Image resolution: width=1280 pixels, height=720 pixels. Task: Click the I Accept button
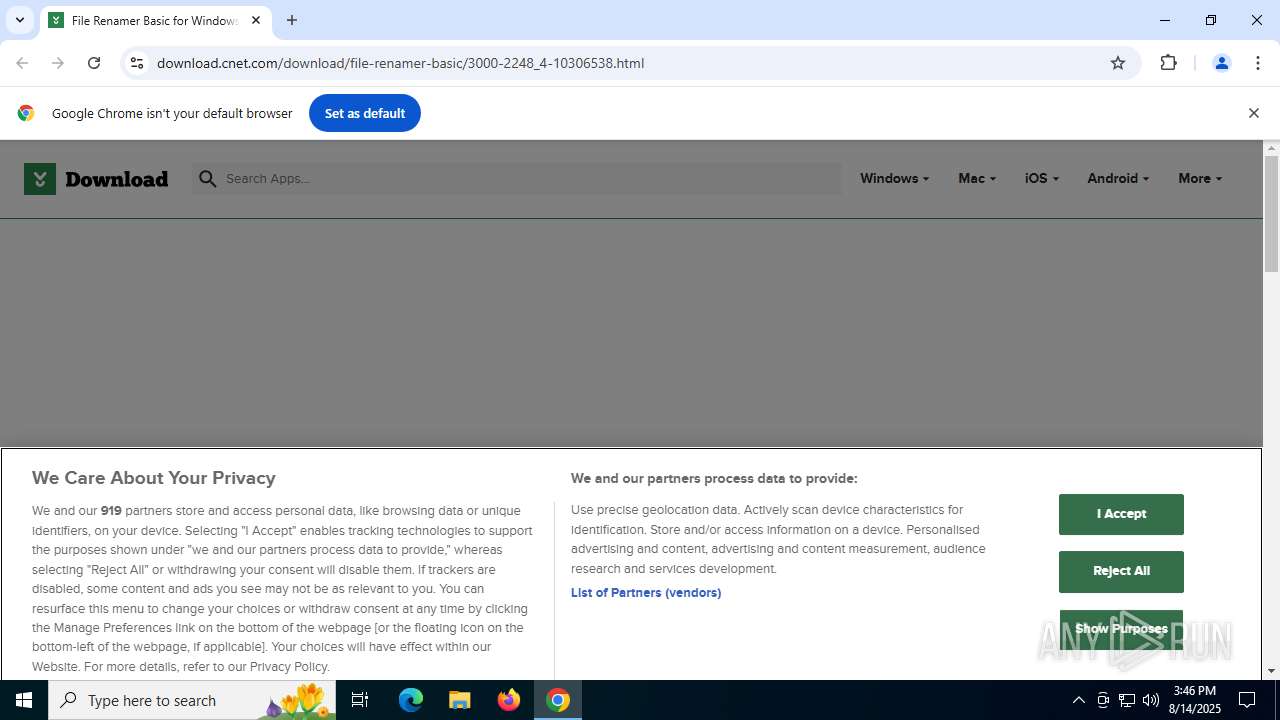tap(1121, 514)
